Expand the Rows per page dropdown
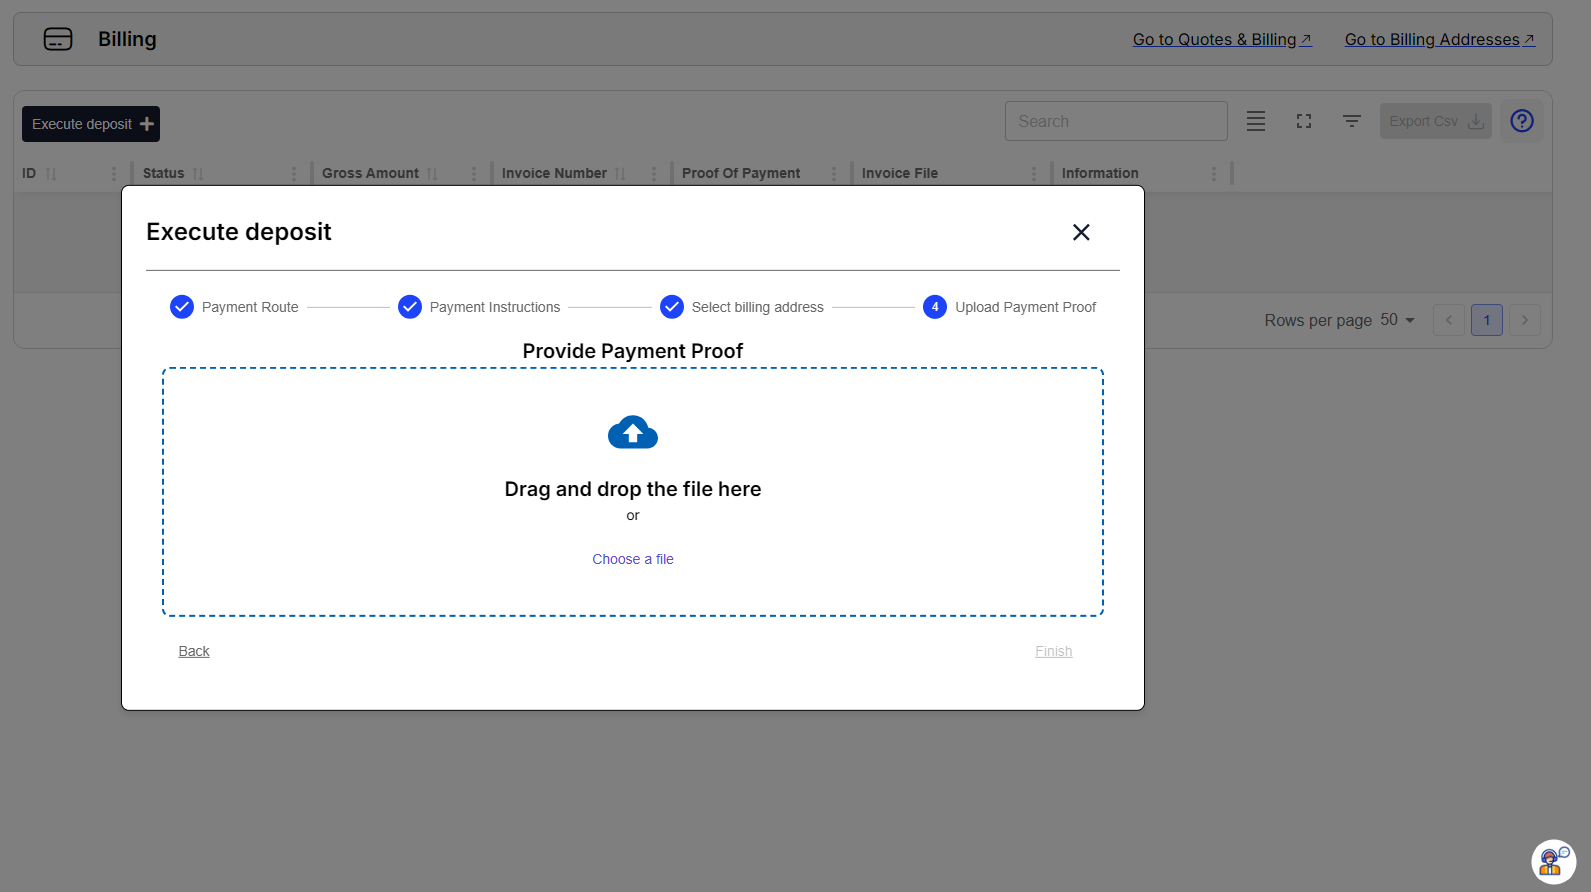 [x=1397, y=320]
